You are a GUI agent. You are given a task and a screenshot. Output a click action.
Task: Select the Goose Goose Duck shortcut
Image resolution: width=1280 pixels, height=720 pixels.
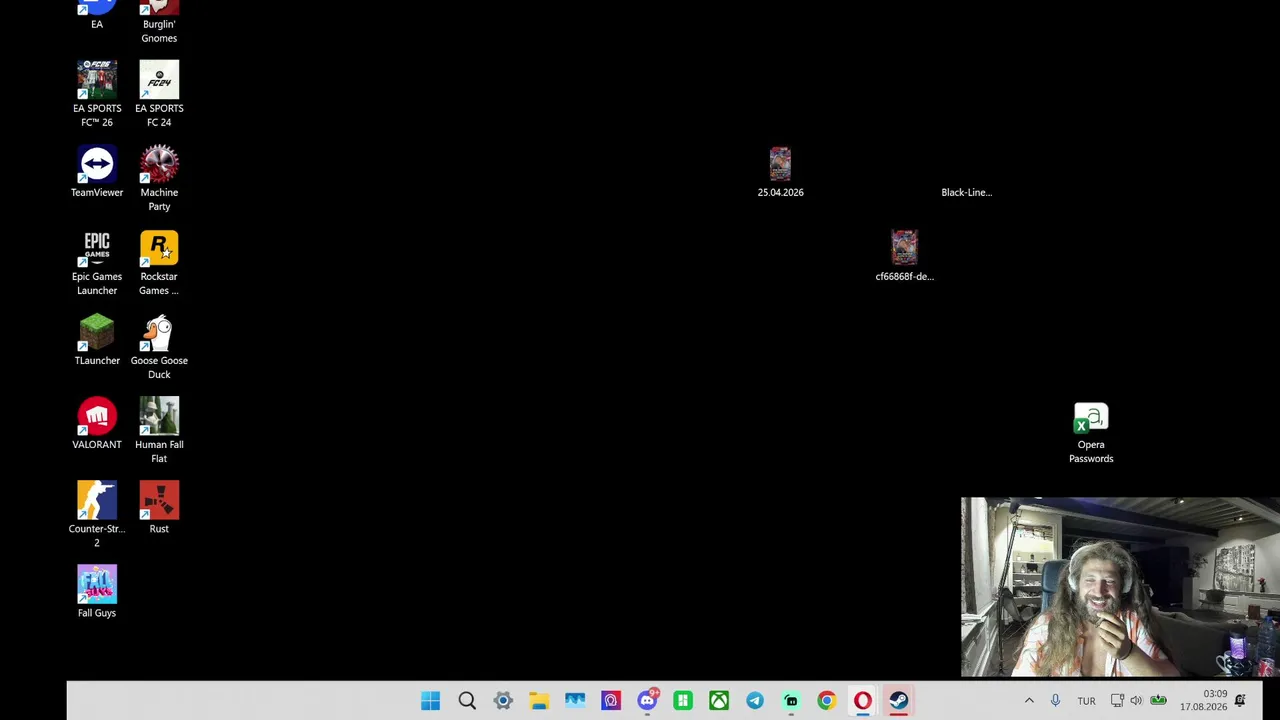click(x=159, y=347)
